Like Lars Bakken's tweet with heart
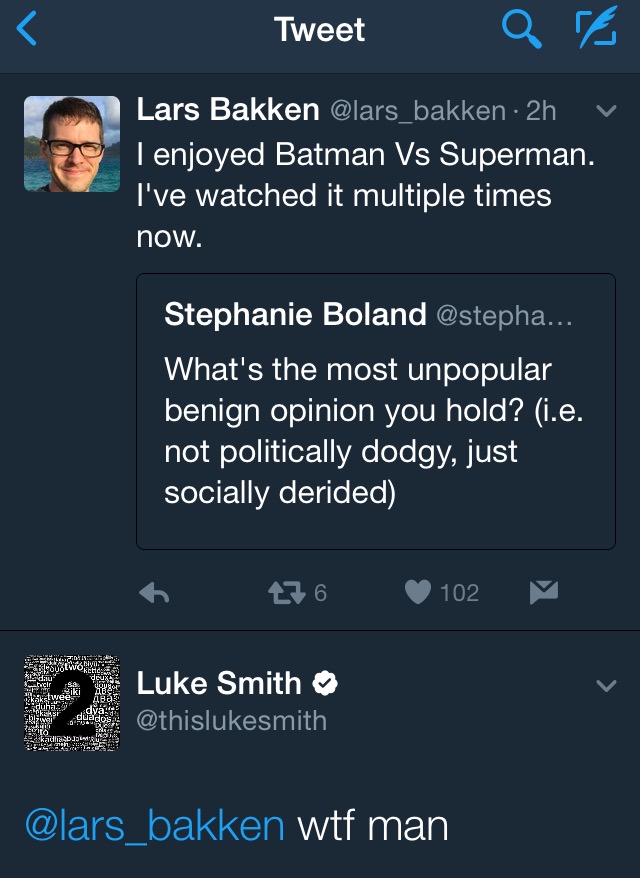640x878 pixels. (418, 592)
